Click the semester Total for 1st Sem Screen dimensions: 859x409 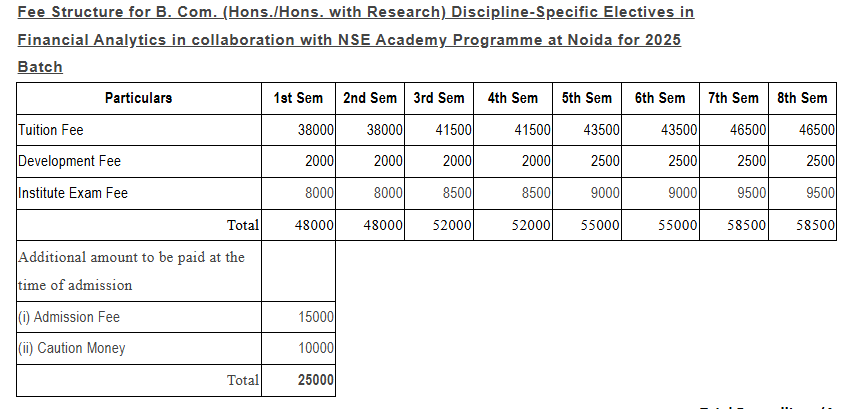[314, 225]
